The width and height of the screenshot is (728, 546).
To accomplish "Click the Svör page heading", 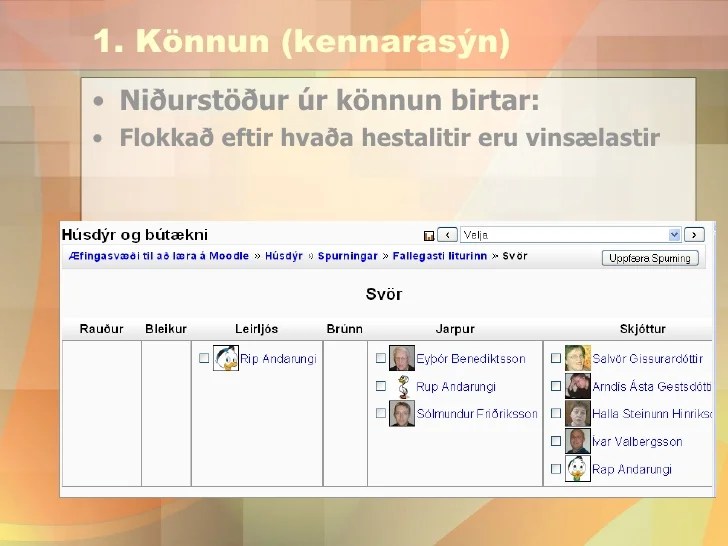I will pos(384,294).
